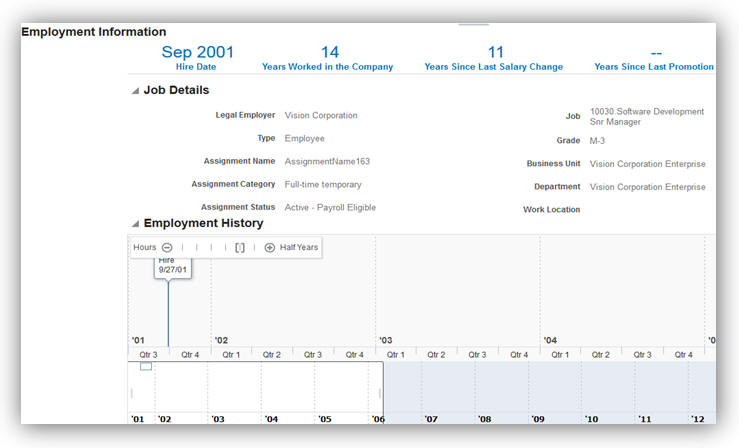Click '04 in the overview timeline
The height and width of the screenshot is (448, 739).
click(x=271, y=419)
